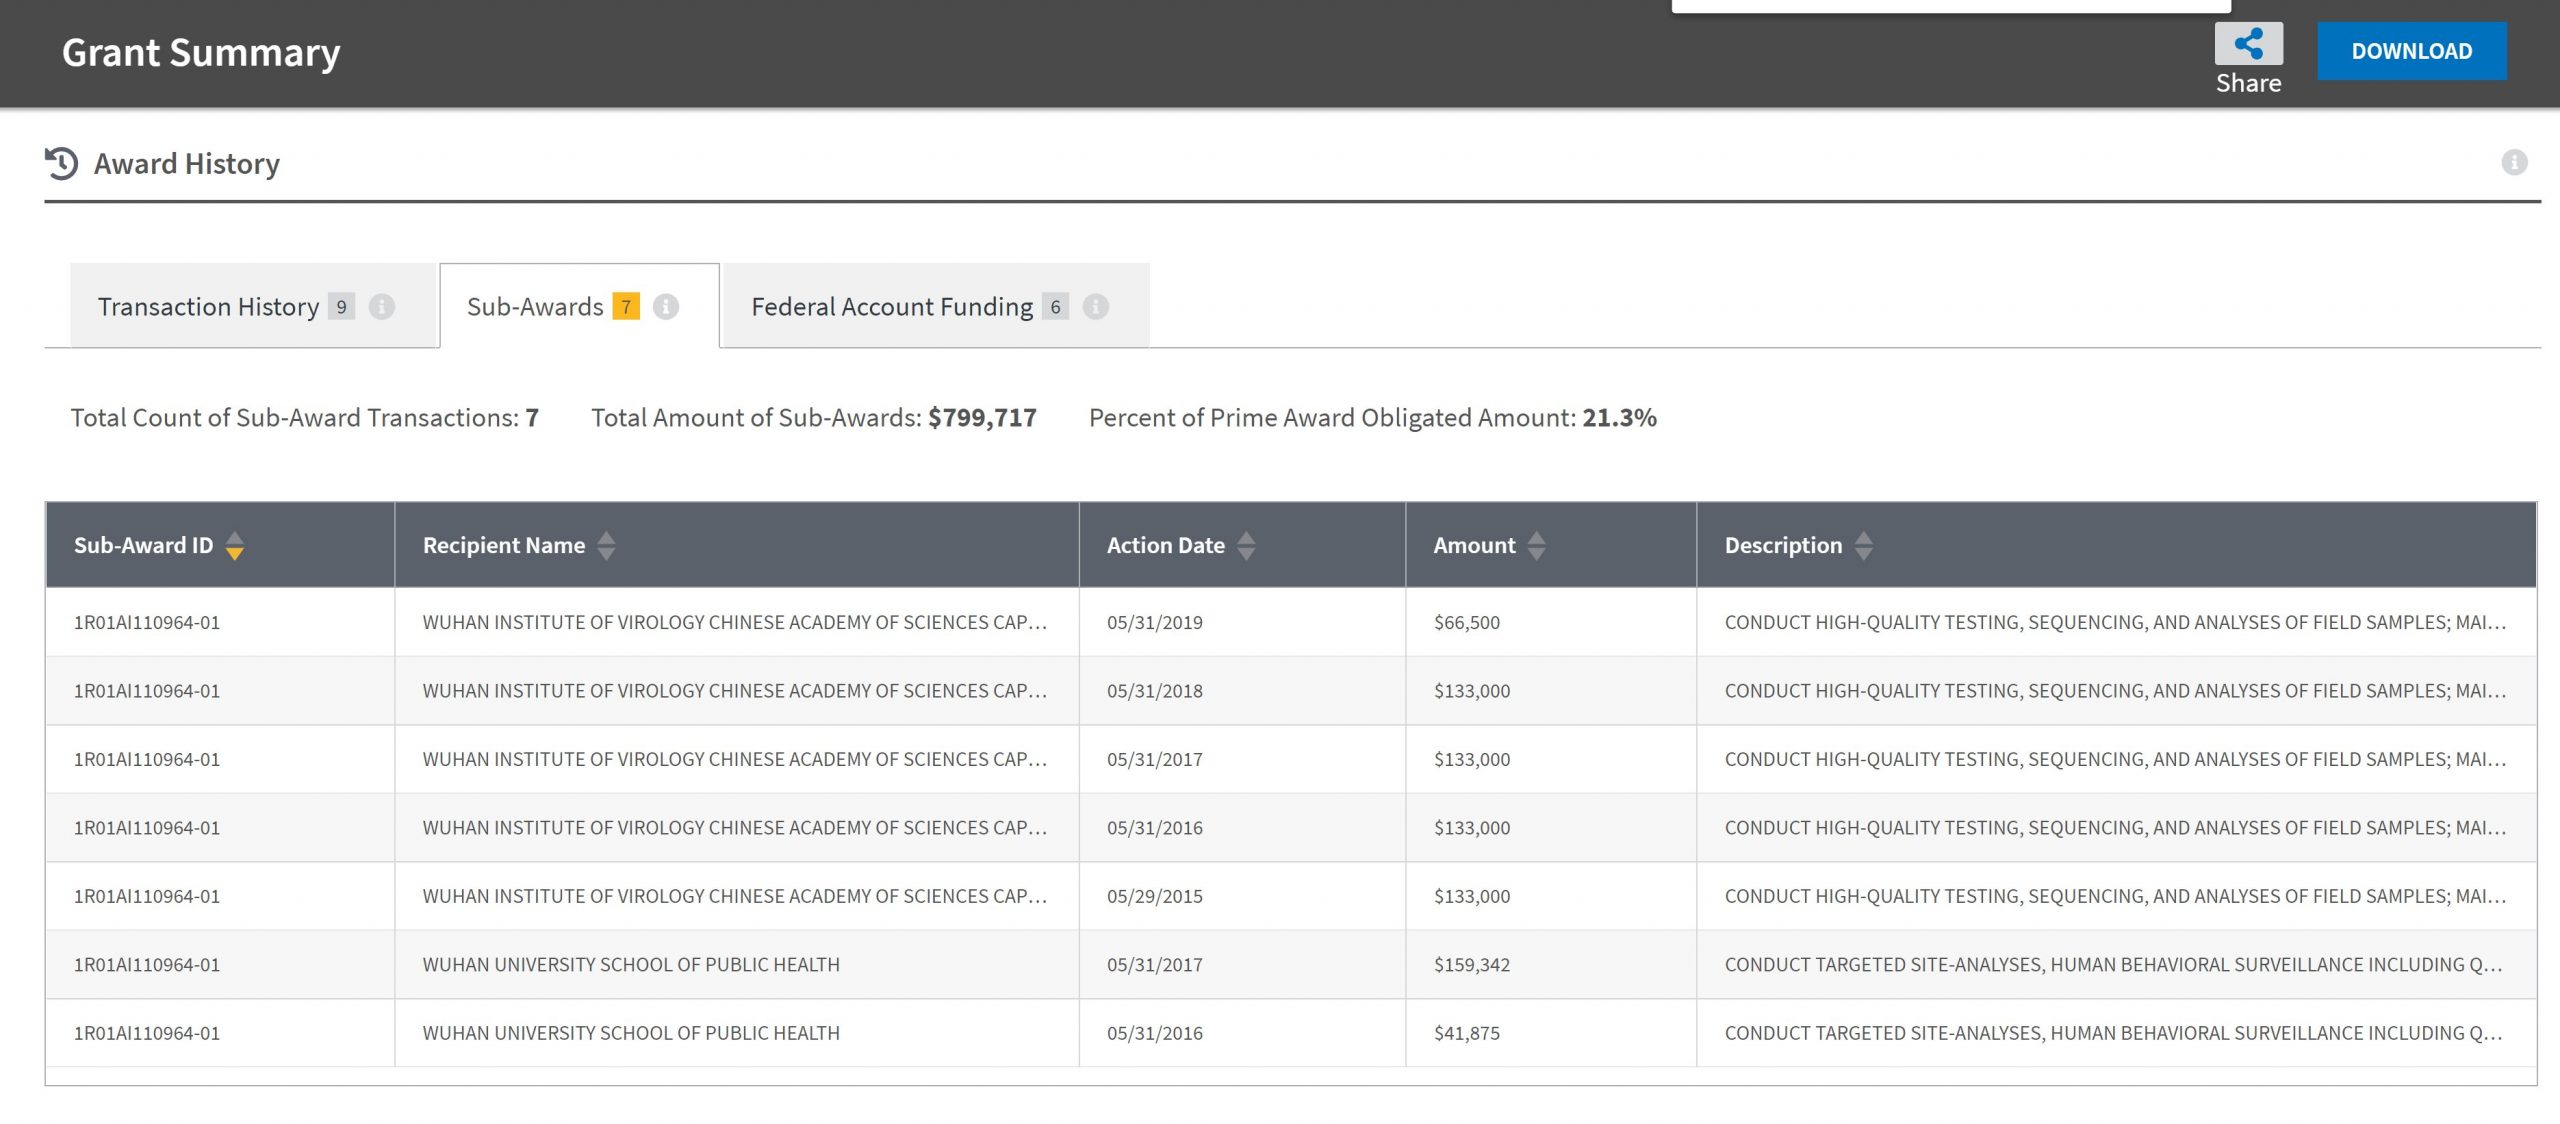Click the Transaction History info icon

[x=382, y=307]
